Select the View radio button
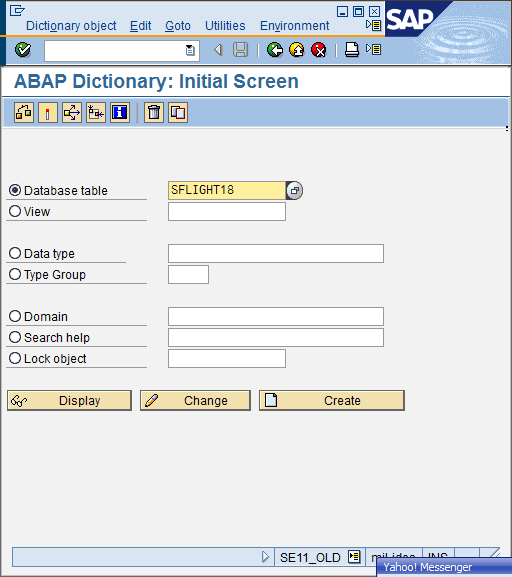This screenshot has width=512, height=577. pyautogui.click(x=15, y=211)
